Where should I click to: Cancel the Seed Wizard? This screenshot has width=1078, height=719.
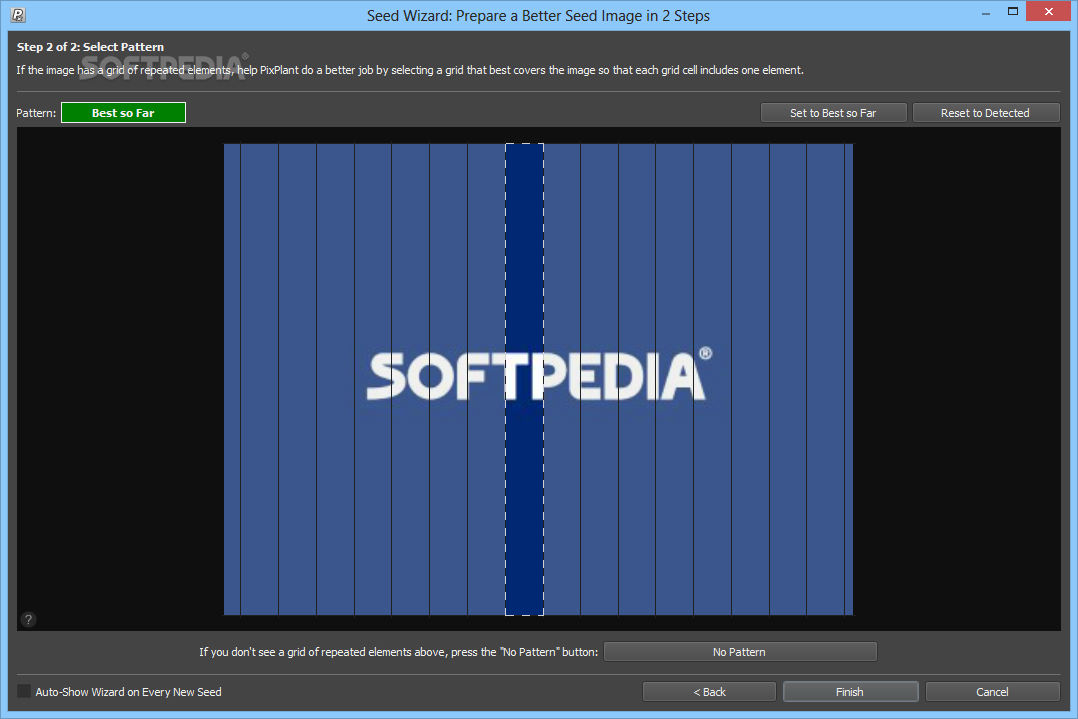[x=993, y=692]
